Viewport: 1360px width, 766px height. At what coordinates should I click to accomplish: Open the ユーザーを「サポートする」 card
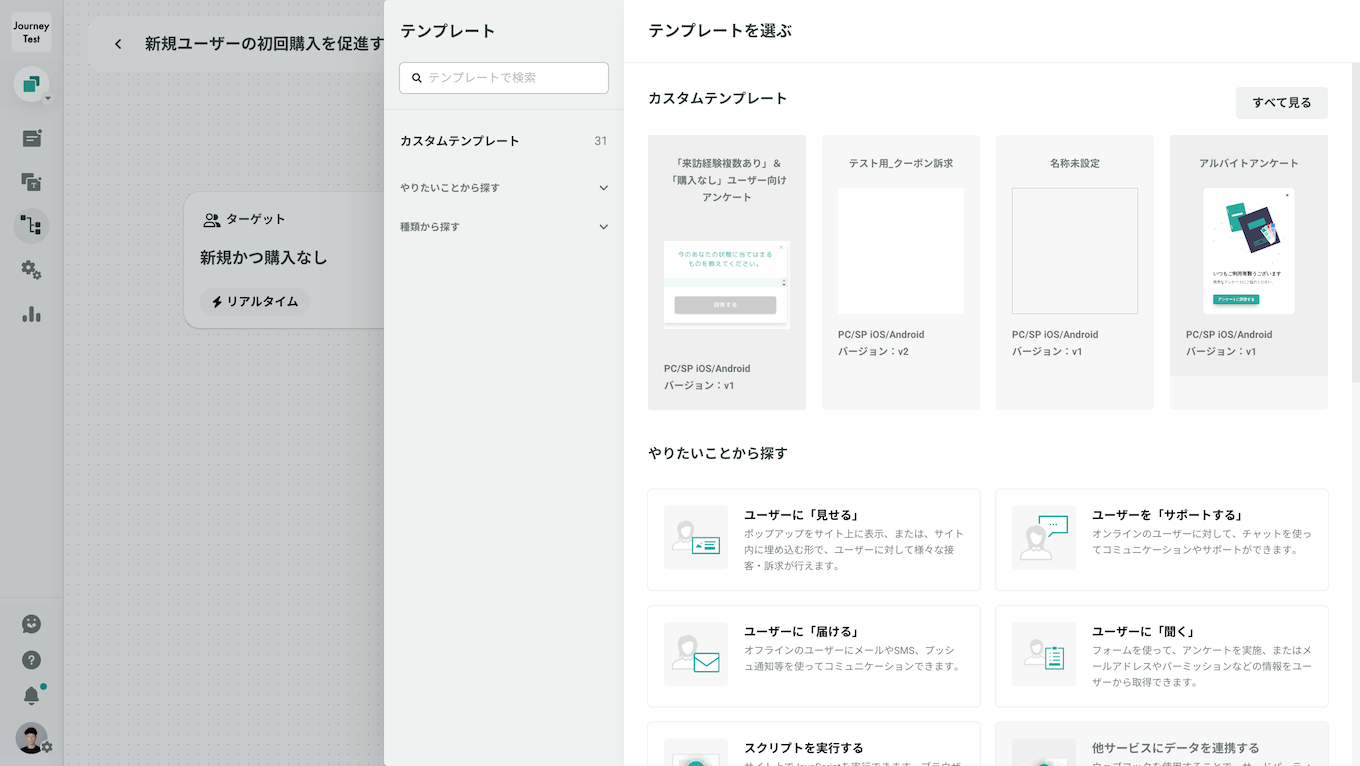click(x=1162, y=539)
